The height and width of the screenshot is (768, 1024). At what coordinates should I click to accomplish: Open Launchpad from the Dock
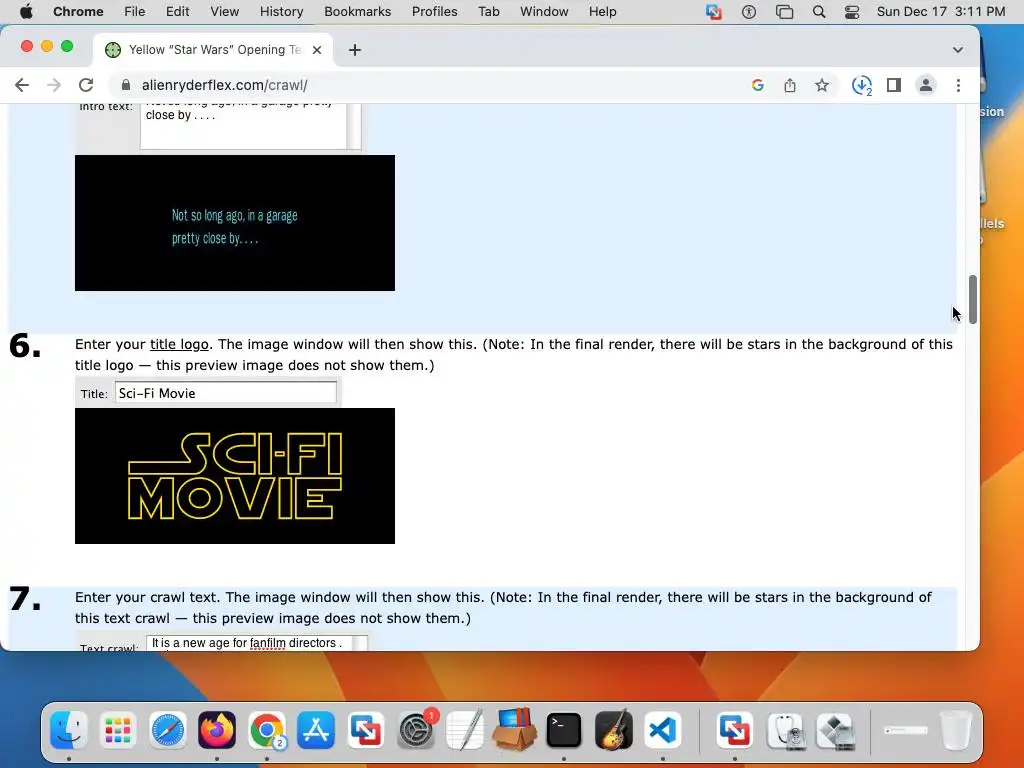pos(118,730)
